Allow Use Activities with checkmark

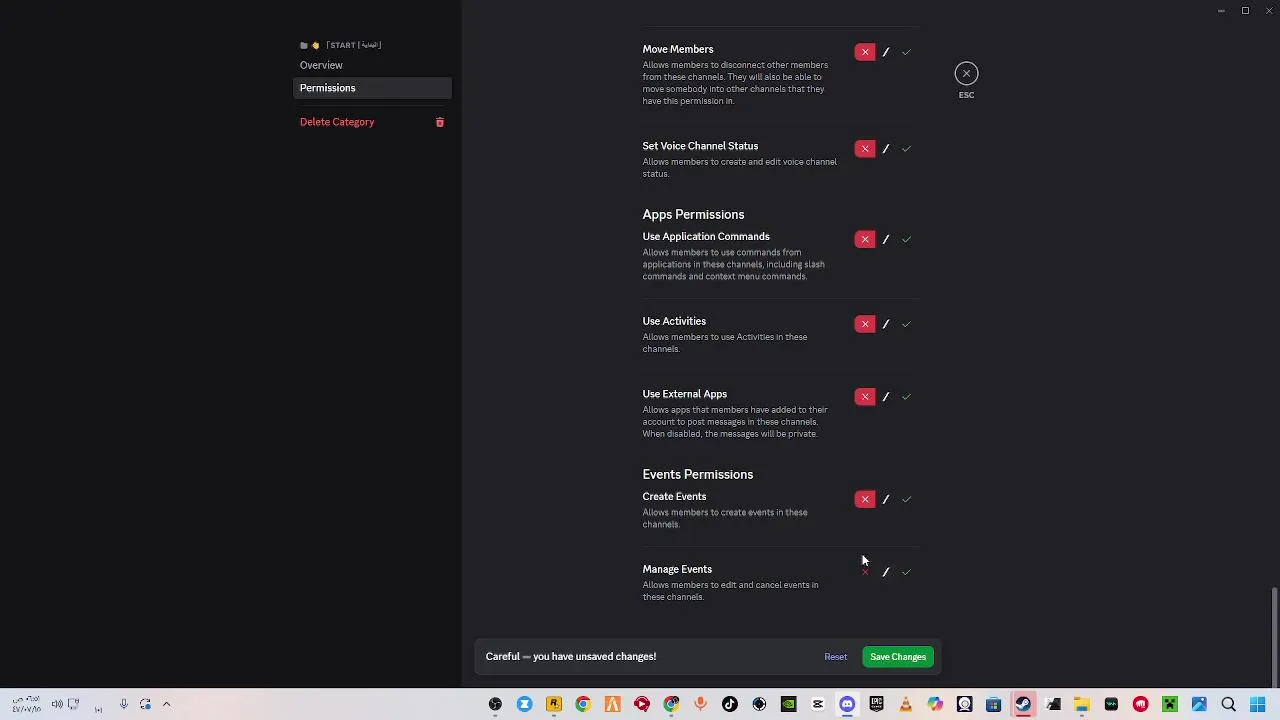pos(906,324)
